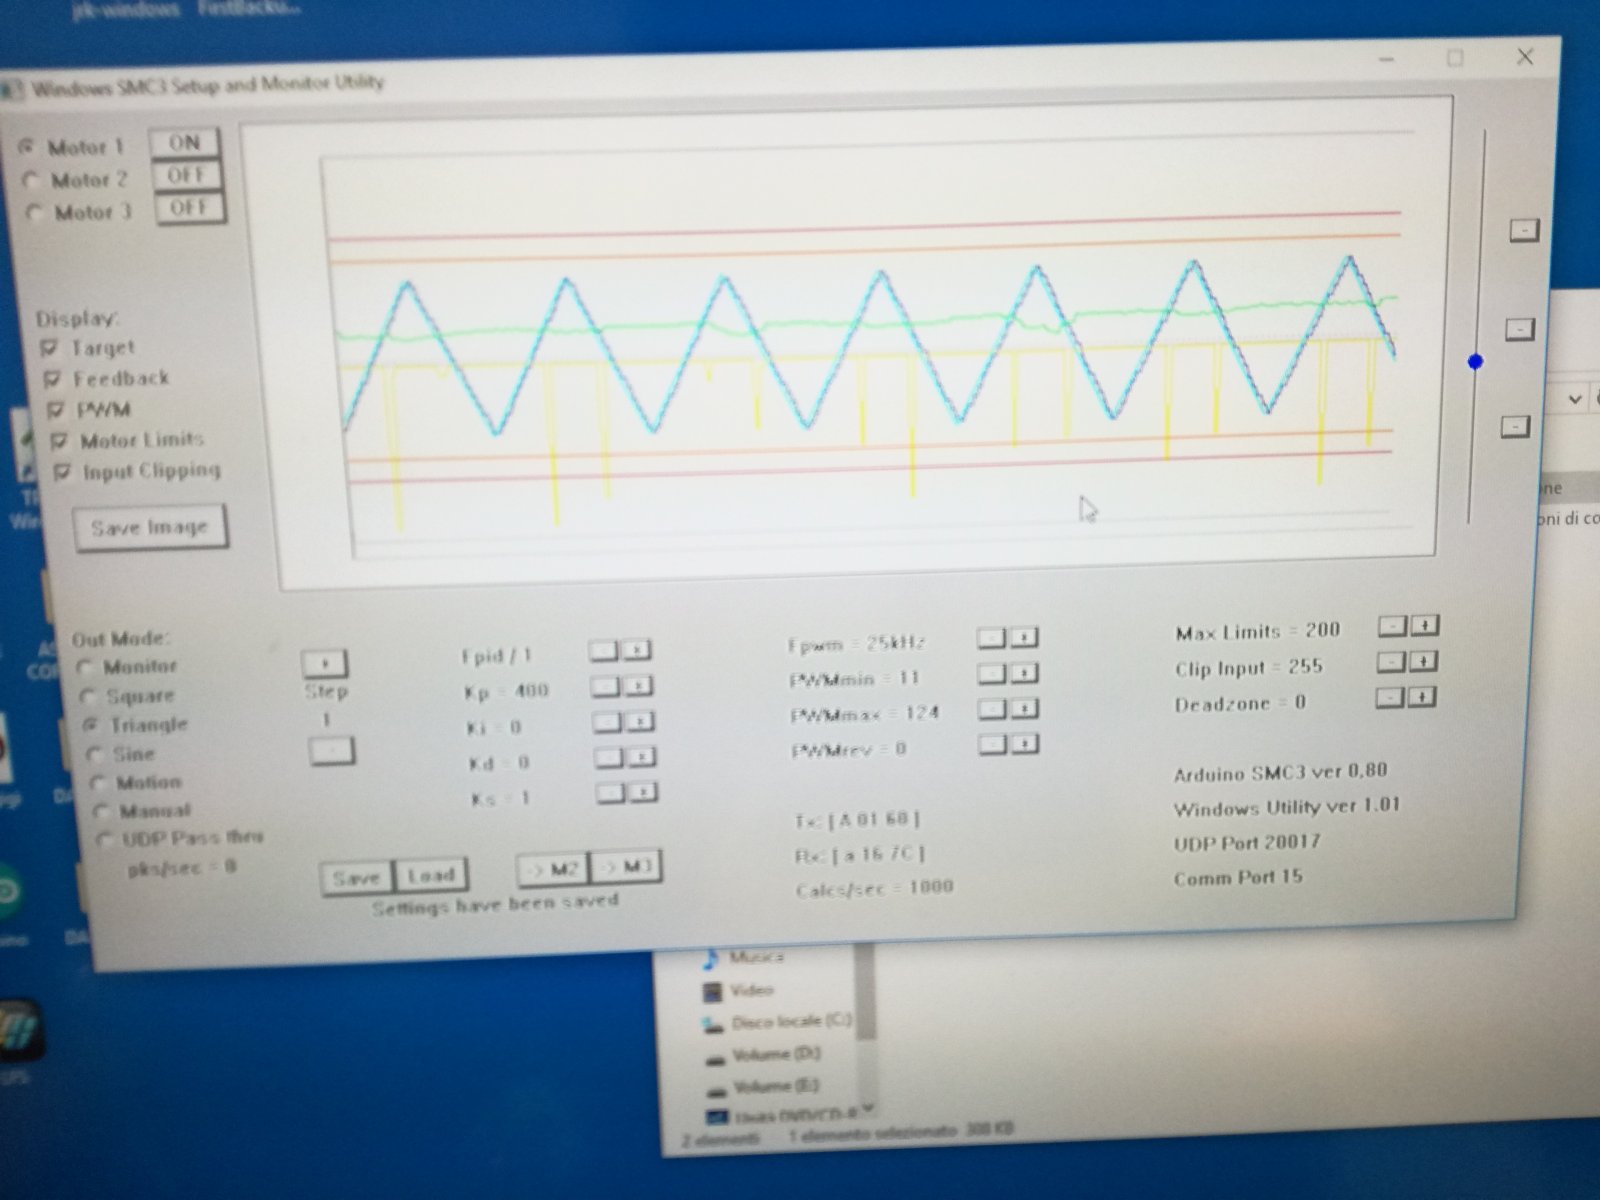Toggle the Motor Limits checkbox
Image resolution: width=1600 pixels, height=1200 pixels.
[60, 441]
